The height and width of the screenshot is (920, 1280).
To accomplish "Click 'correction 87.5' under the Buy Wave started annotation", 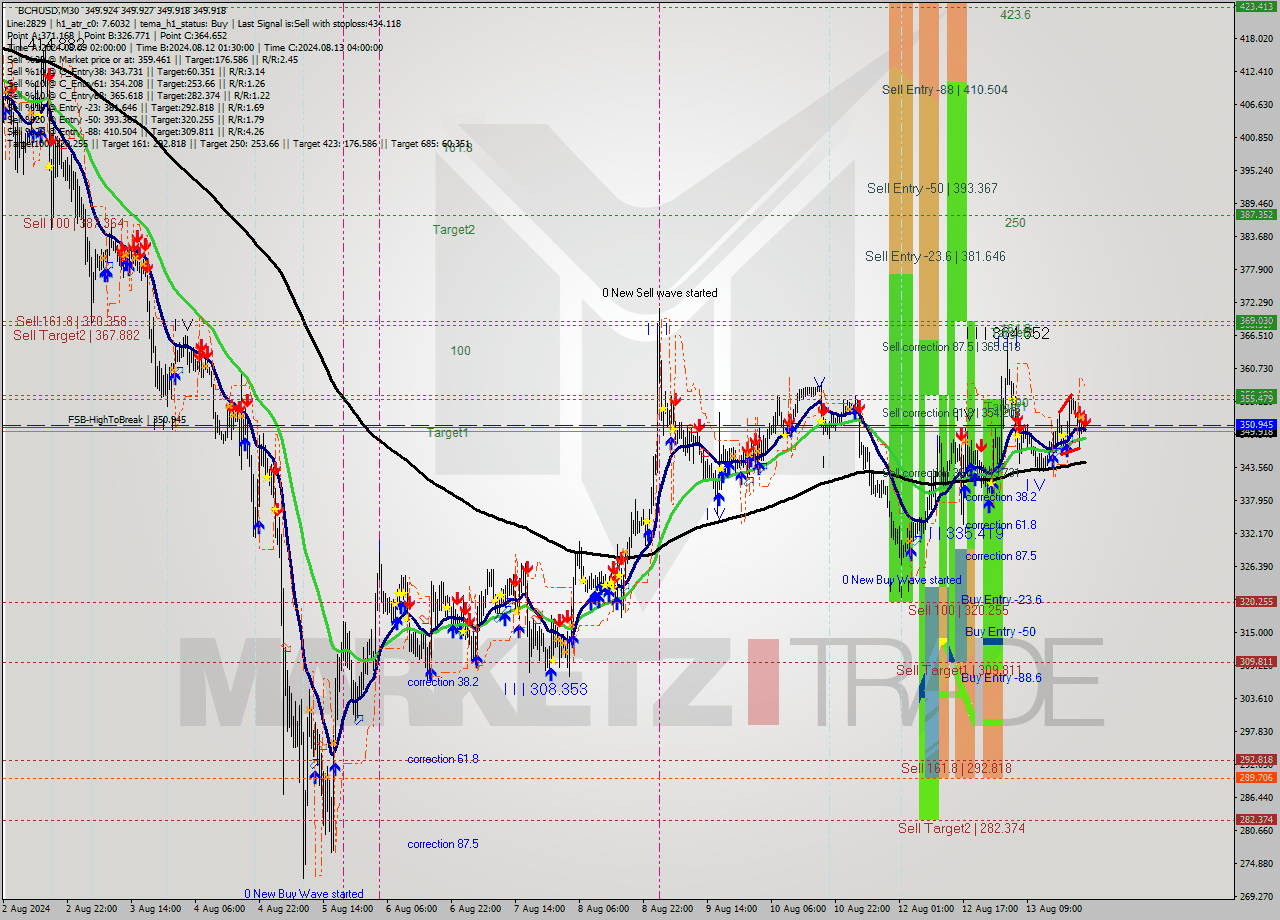I will (x=443, y=844).
